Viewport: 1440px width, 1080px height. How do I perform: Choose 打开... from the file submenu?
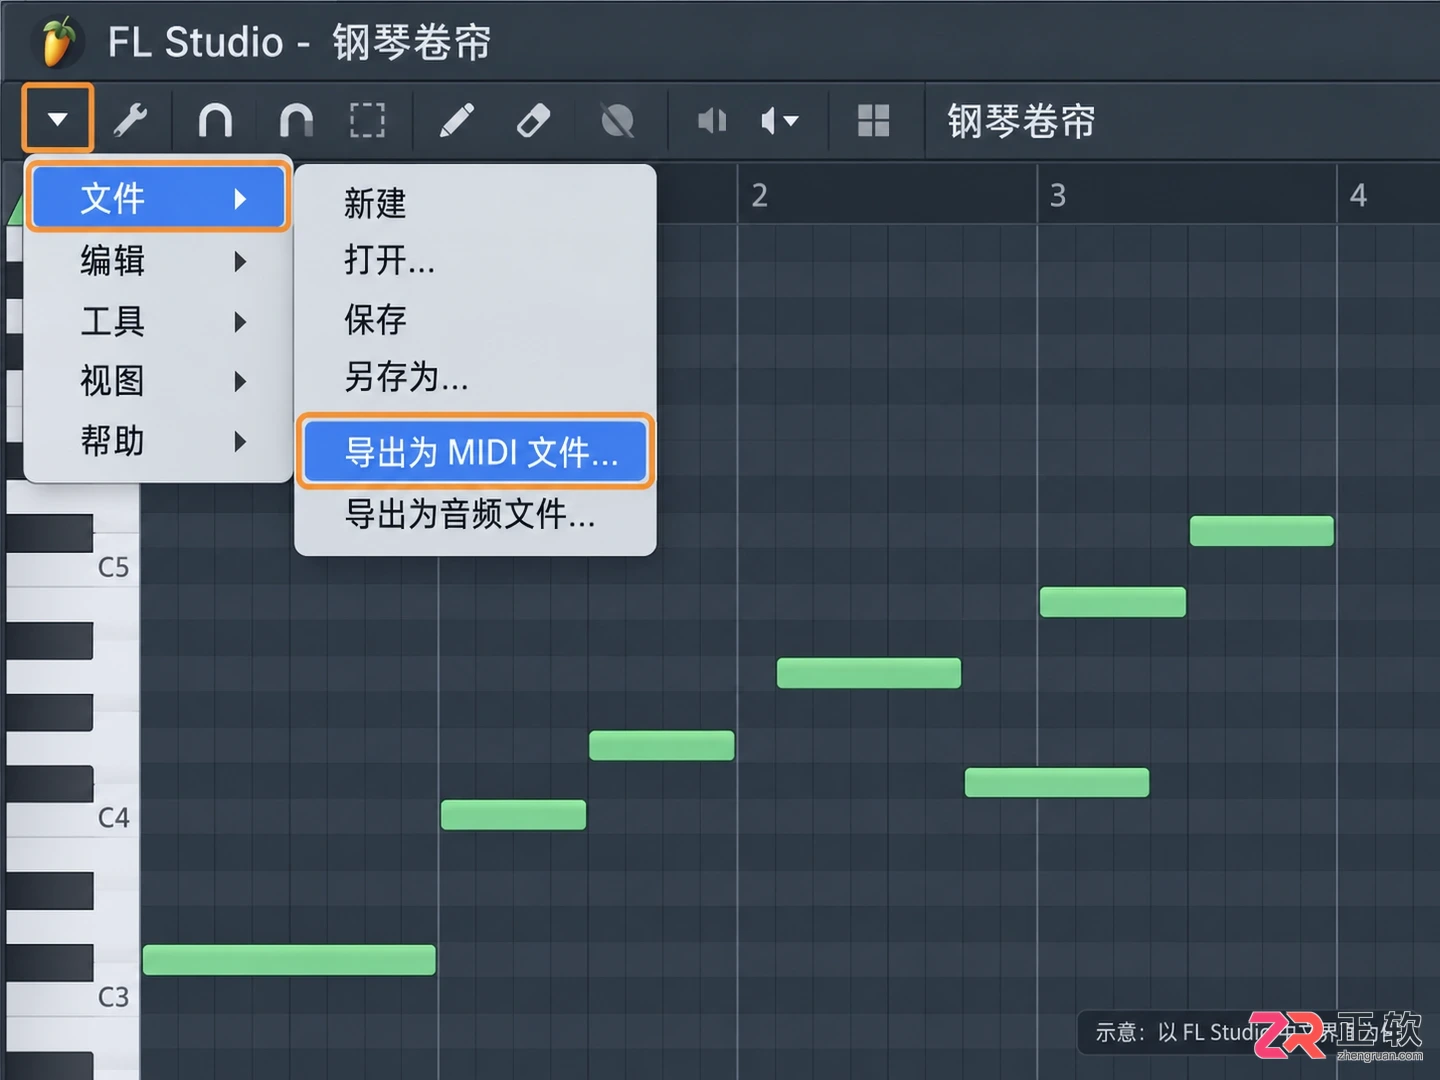tap(475, 260)
